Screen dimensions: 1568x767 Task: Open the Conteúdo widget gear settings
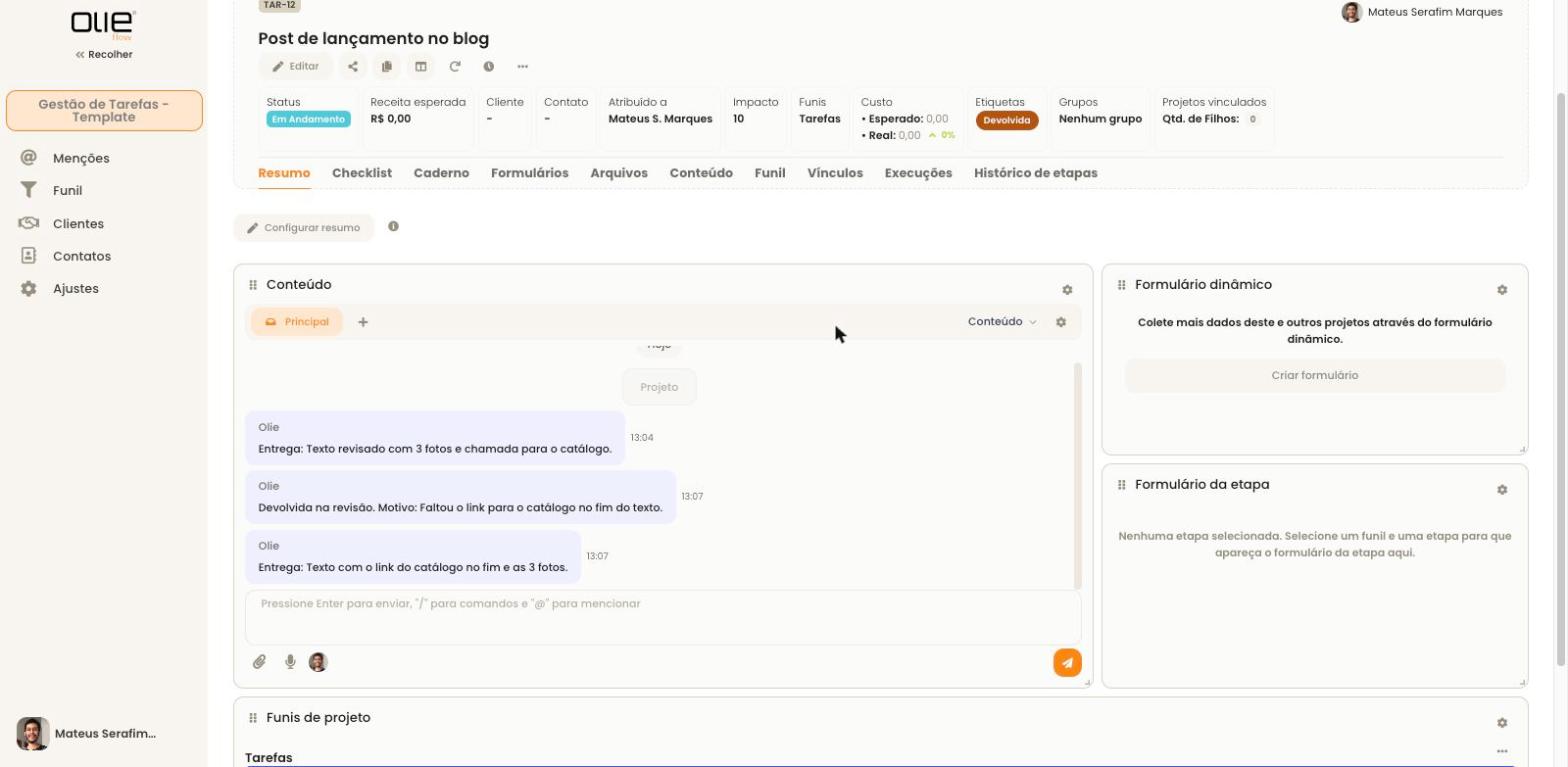(1067, 290)
